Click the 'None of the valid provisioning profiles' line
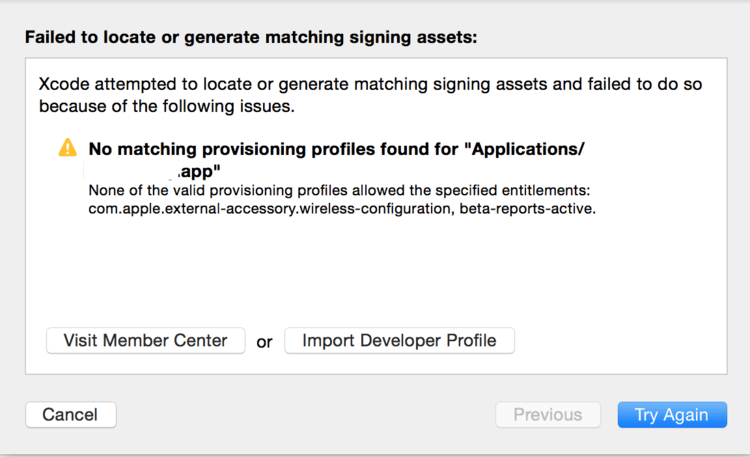750x457 pixels. pos(339,190)
